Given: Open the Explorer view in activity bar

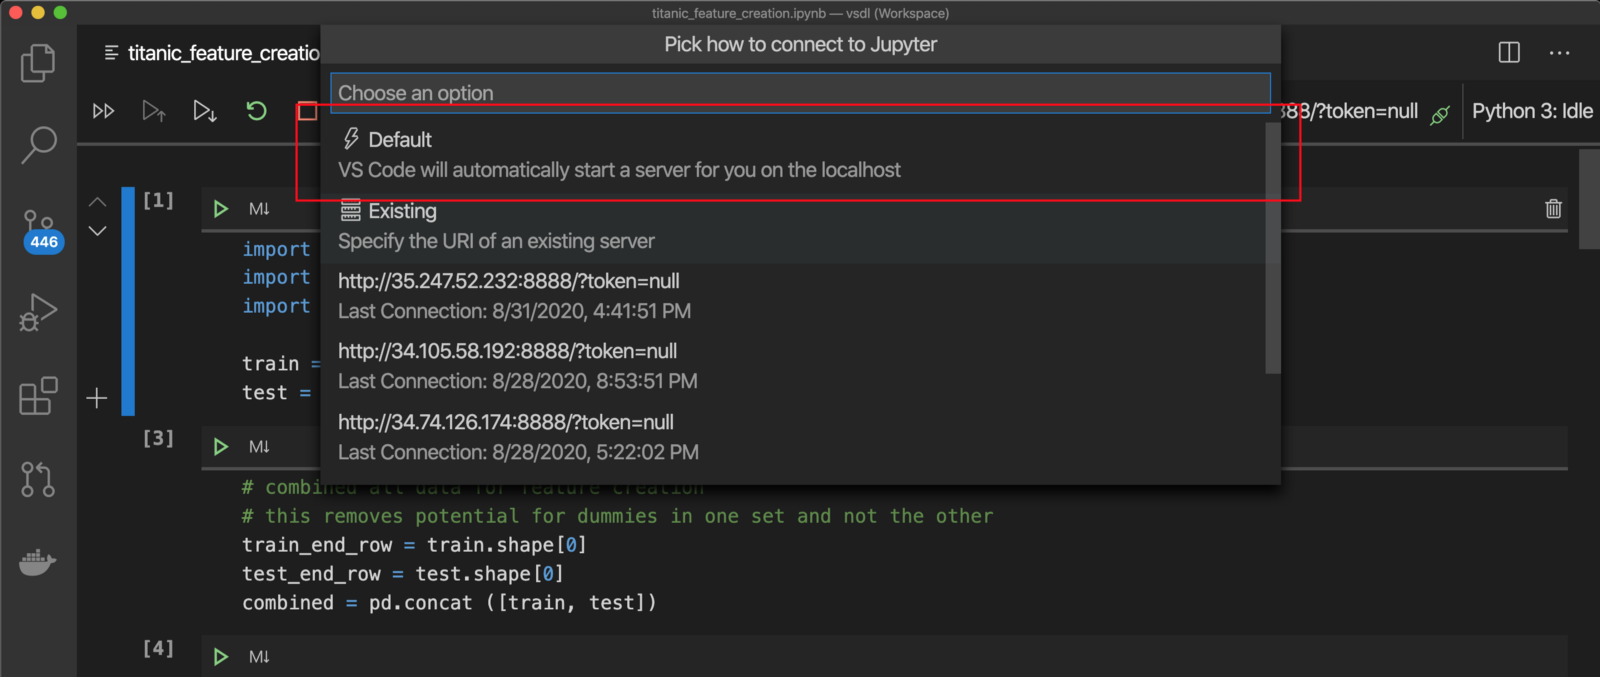Looking at the screenshot, I should click(38, 63).
